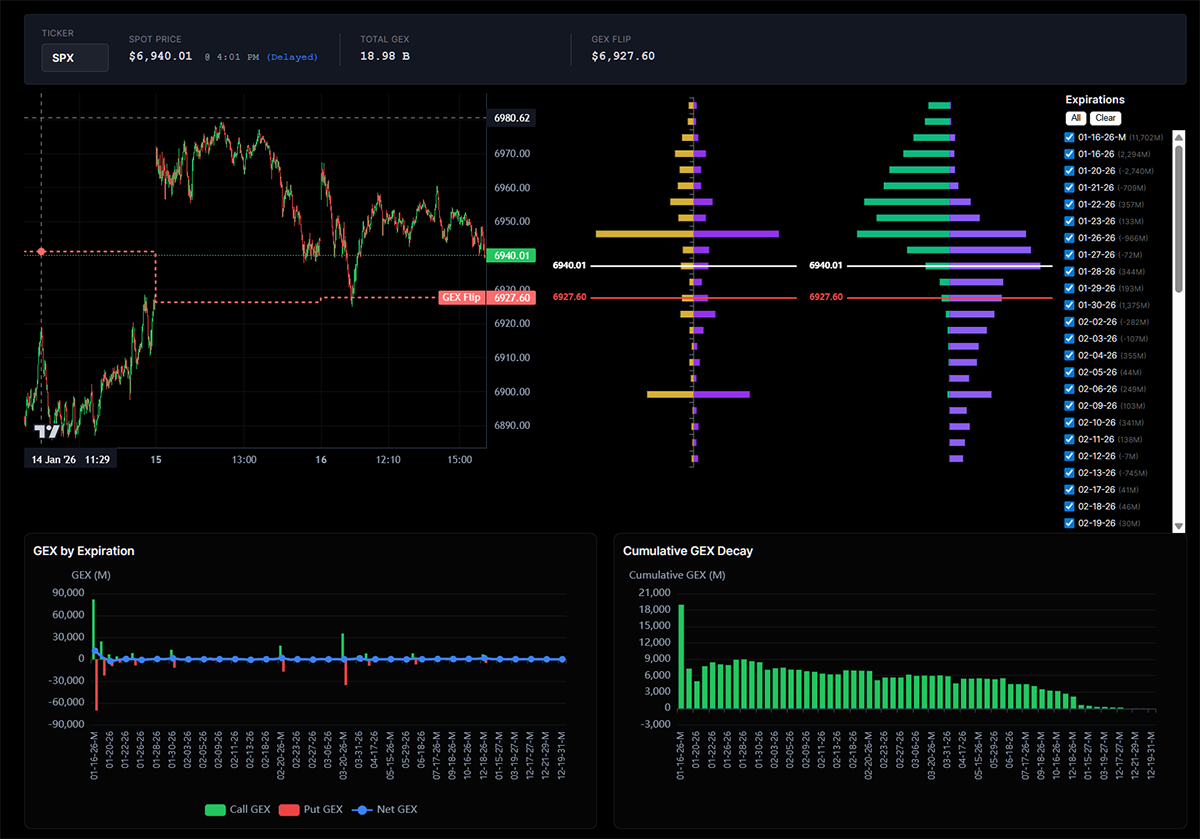Uncheck the 01-16-26-M expiration checkbox
1200x839 pixels.
[1069, 137]
